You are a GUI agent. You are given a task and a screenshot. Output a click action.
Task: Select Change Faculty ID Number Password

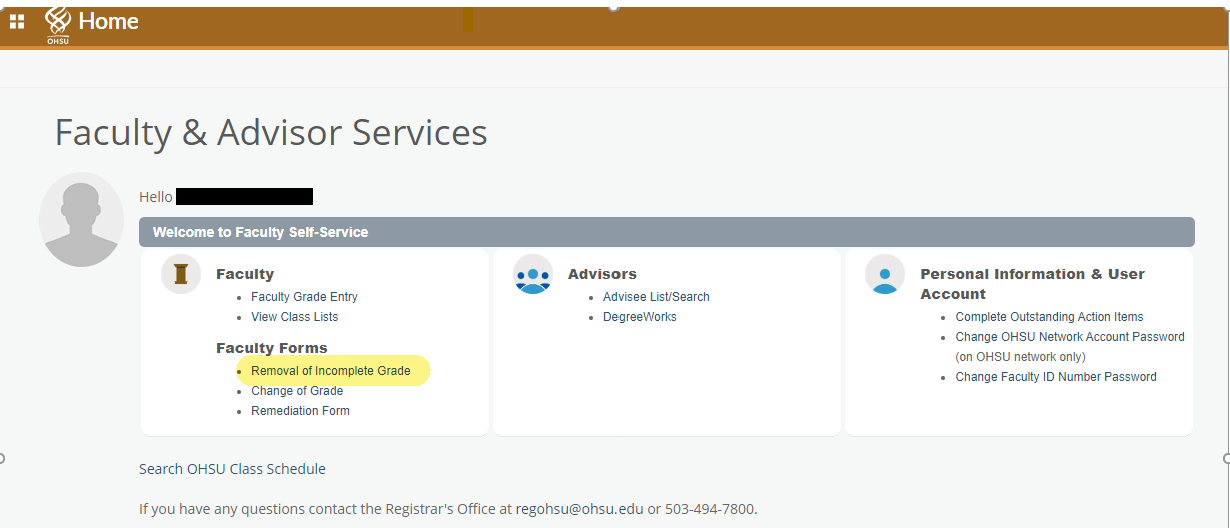(1055, 377)
